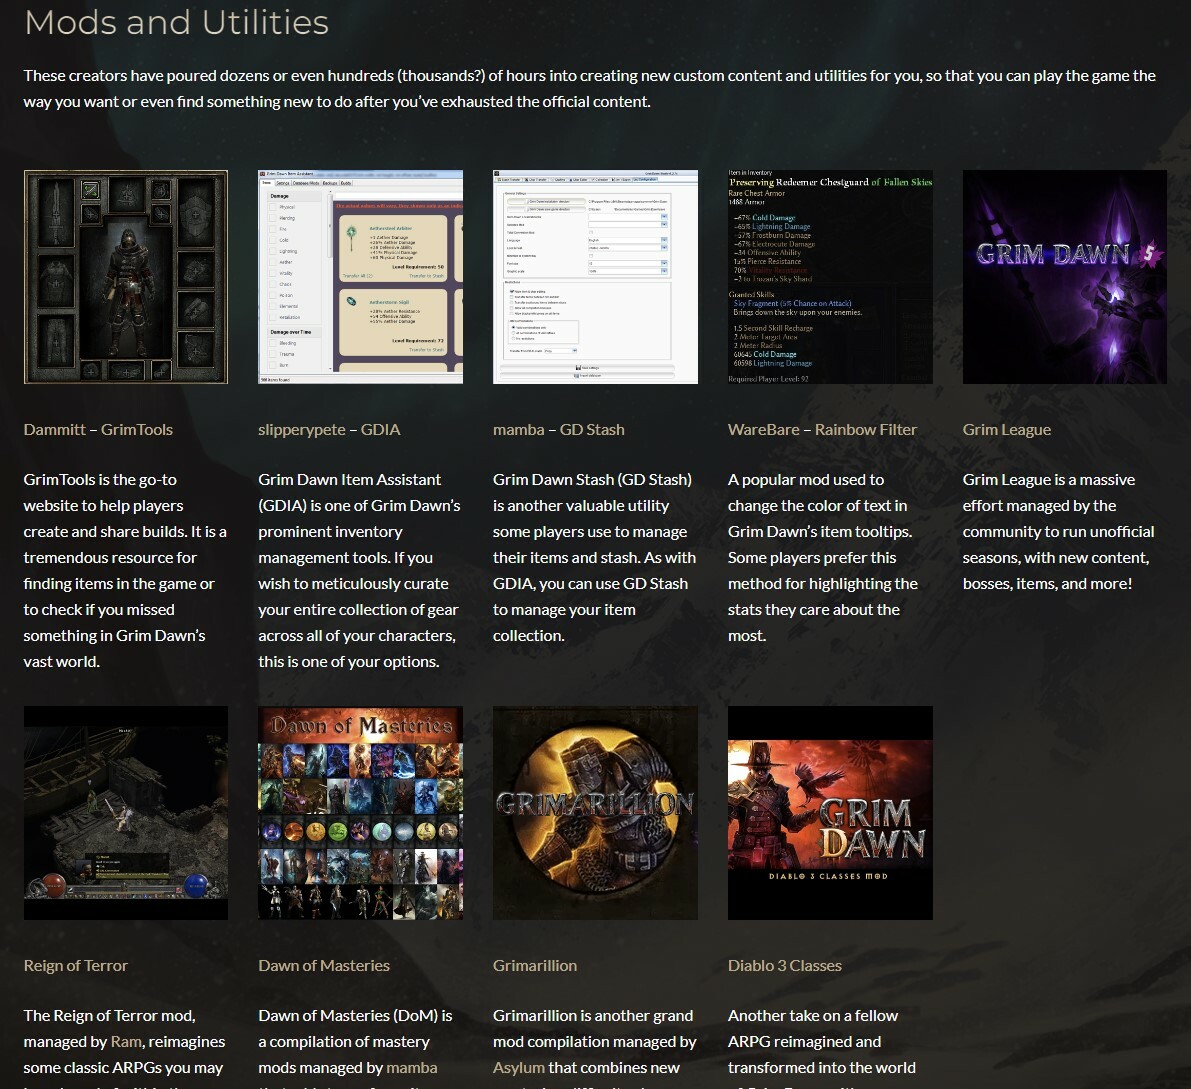Follow the Ram link in Reign of Terror description
Viewport: 1191px width, 1089px height.
126,1042
